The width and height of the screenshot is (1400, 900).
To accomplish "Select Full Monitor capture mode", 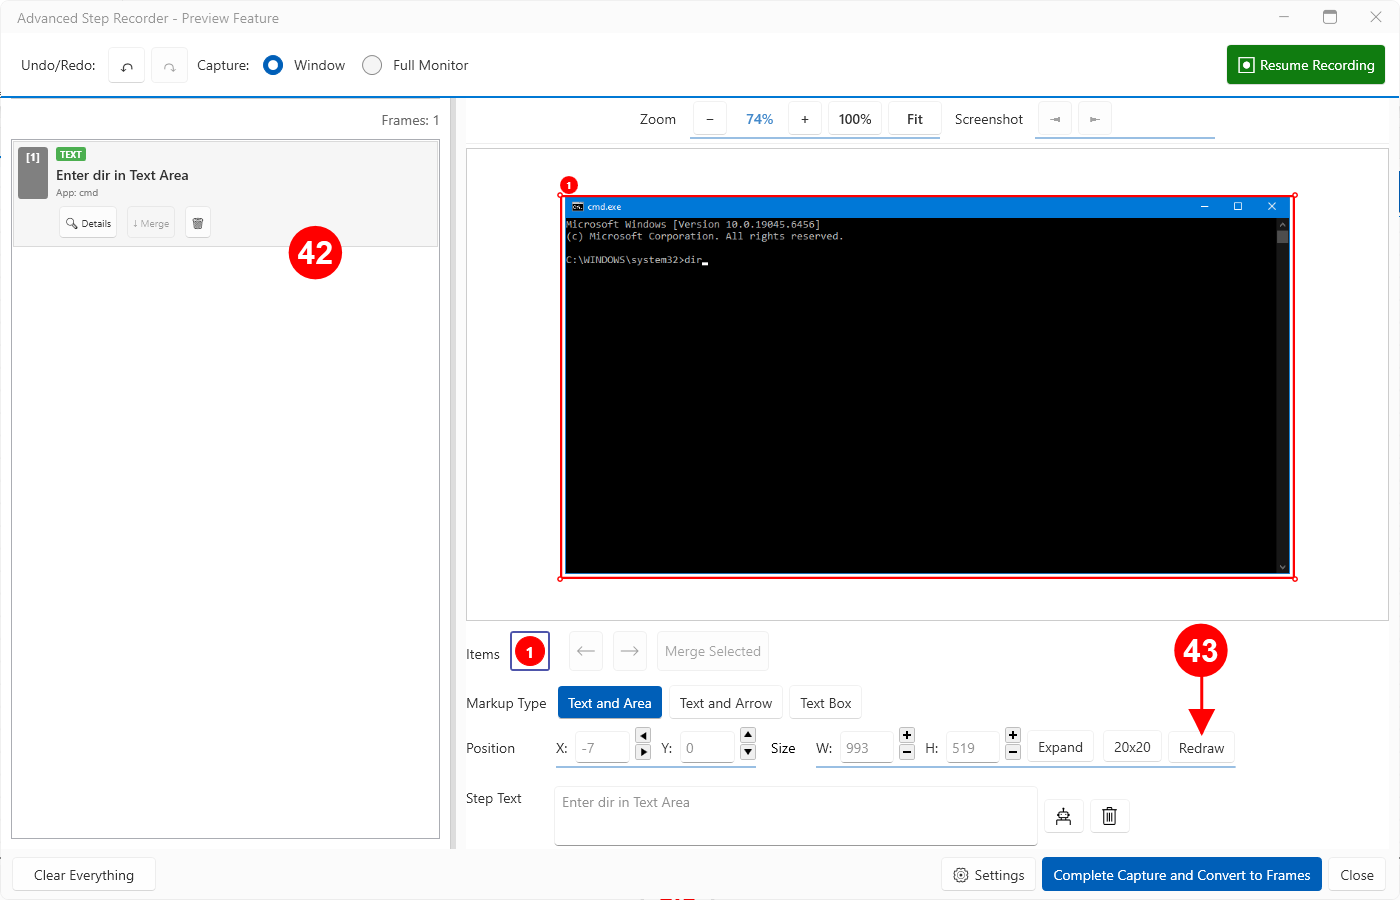I will [372, 65].
